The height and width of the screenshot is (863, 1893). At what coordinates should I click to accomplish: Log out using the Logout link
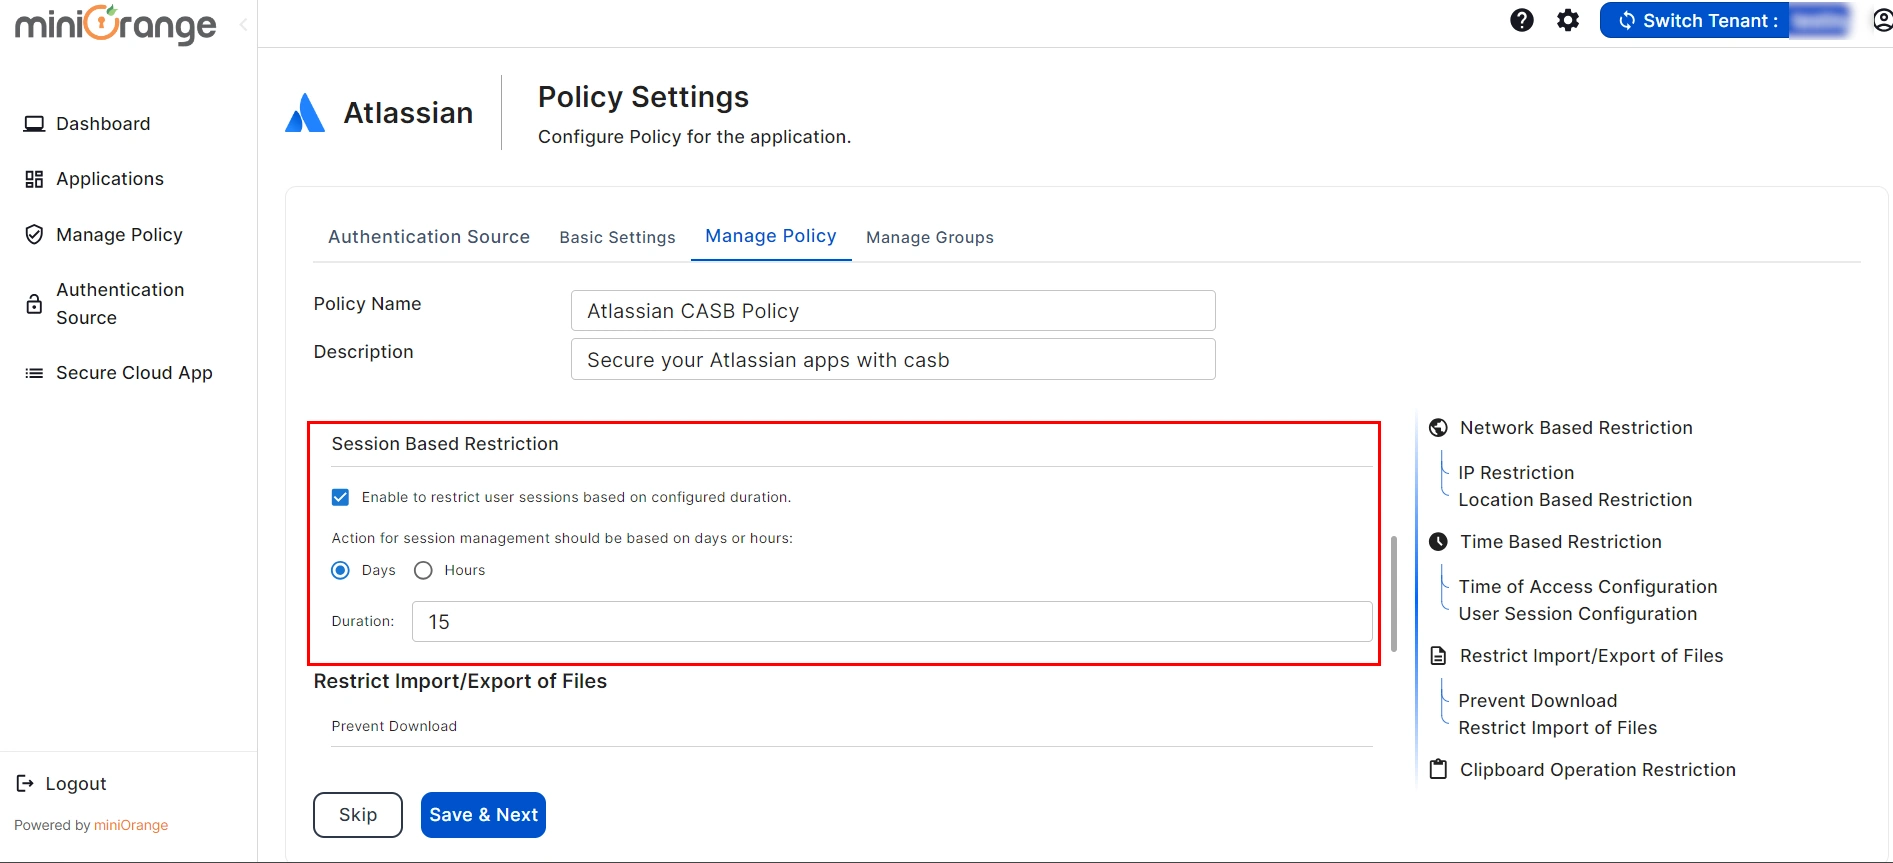click(76, 784)
